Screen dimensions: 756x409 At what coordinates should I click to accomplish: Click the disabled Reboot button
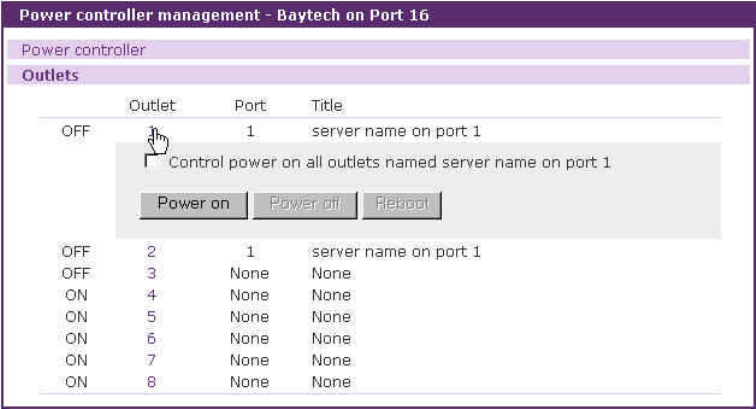pyautogui.click(x=401, y=204)
